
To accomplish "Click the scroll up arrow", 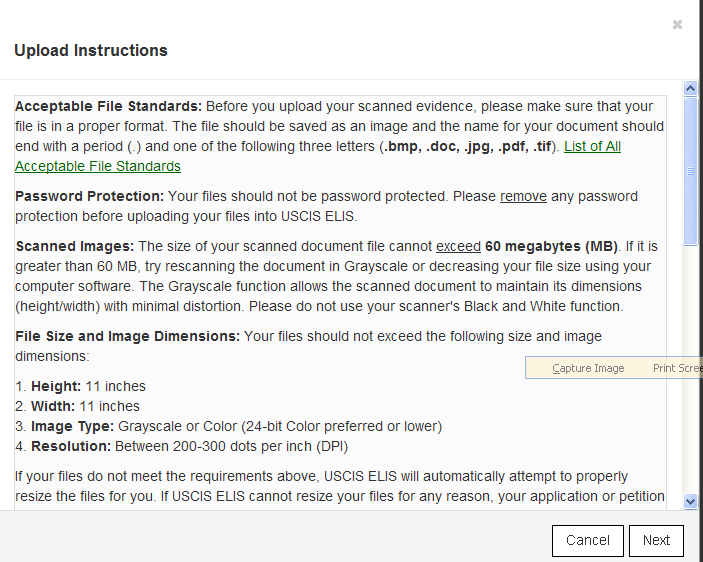I will tap(690, 89).
